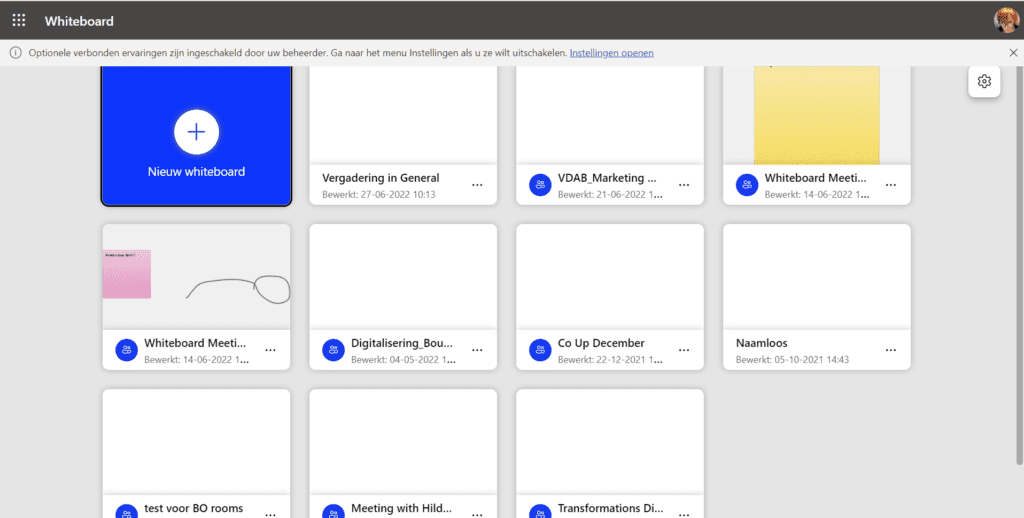Open the Transformations Di board thumbnail

(610, 442)
